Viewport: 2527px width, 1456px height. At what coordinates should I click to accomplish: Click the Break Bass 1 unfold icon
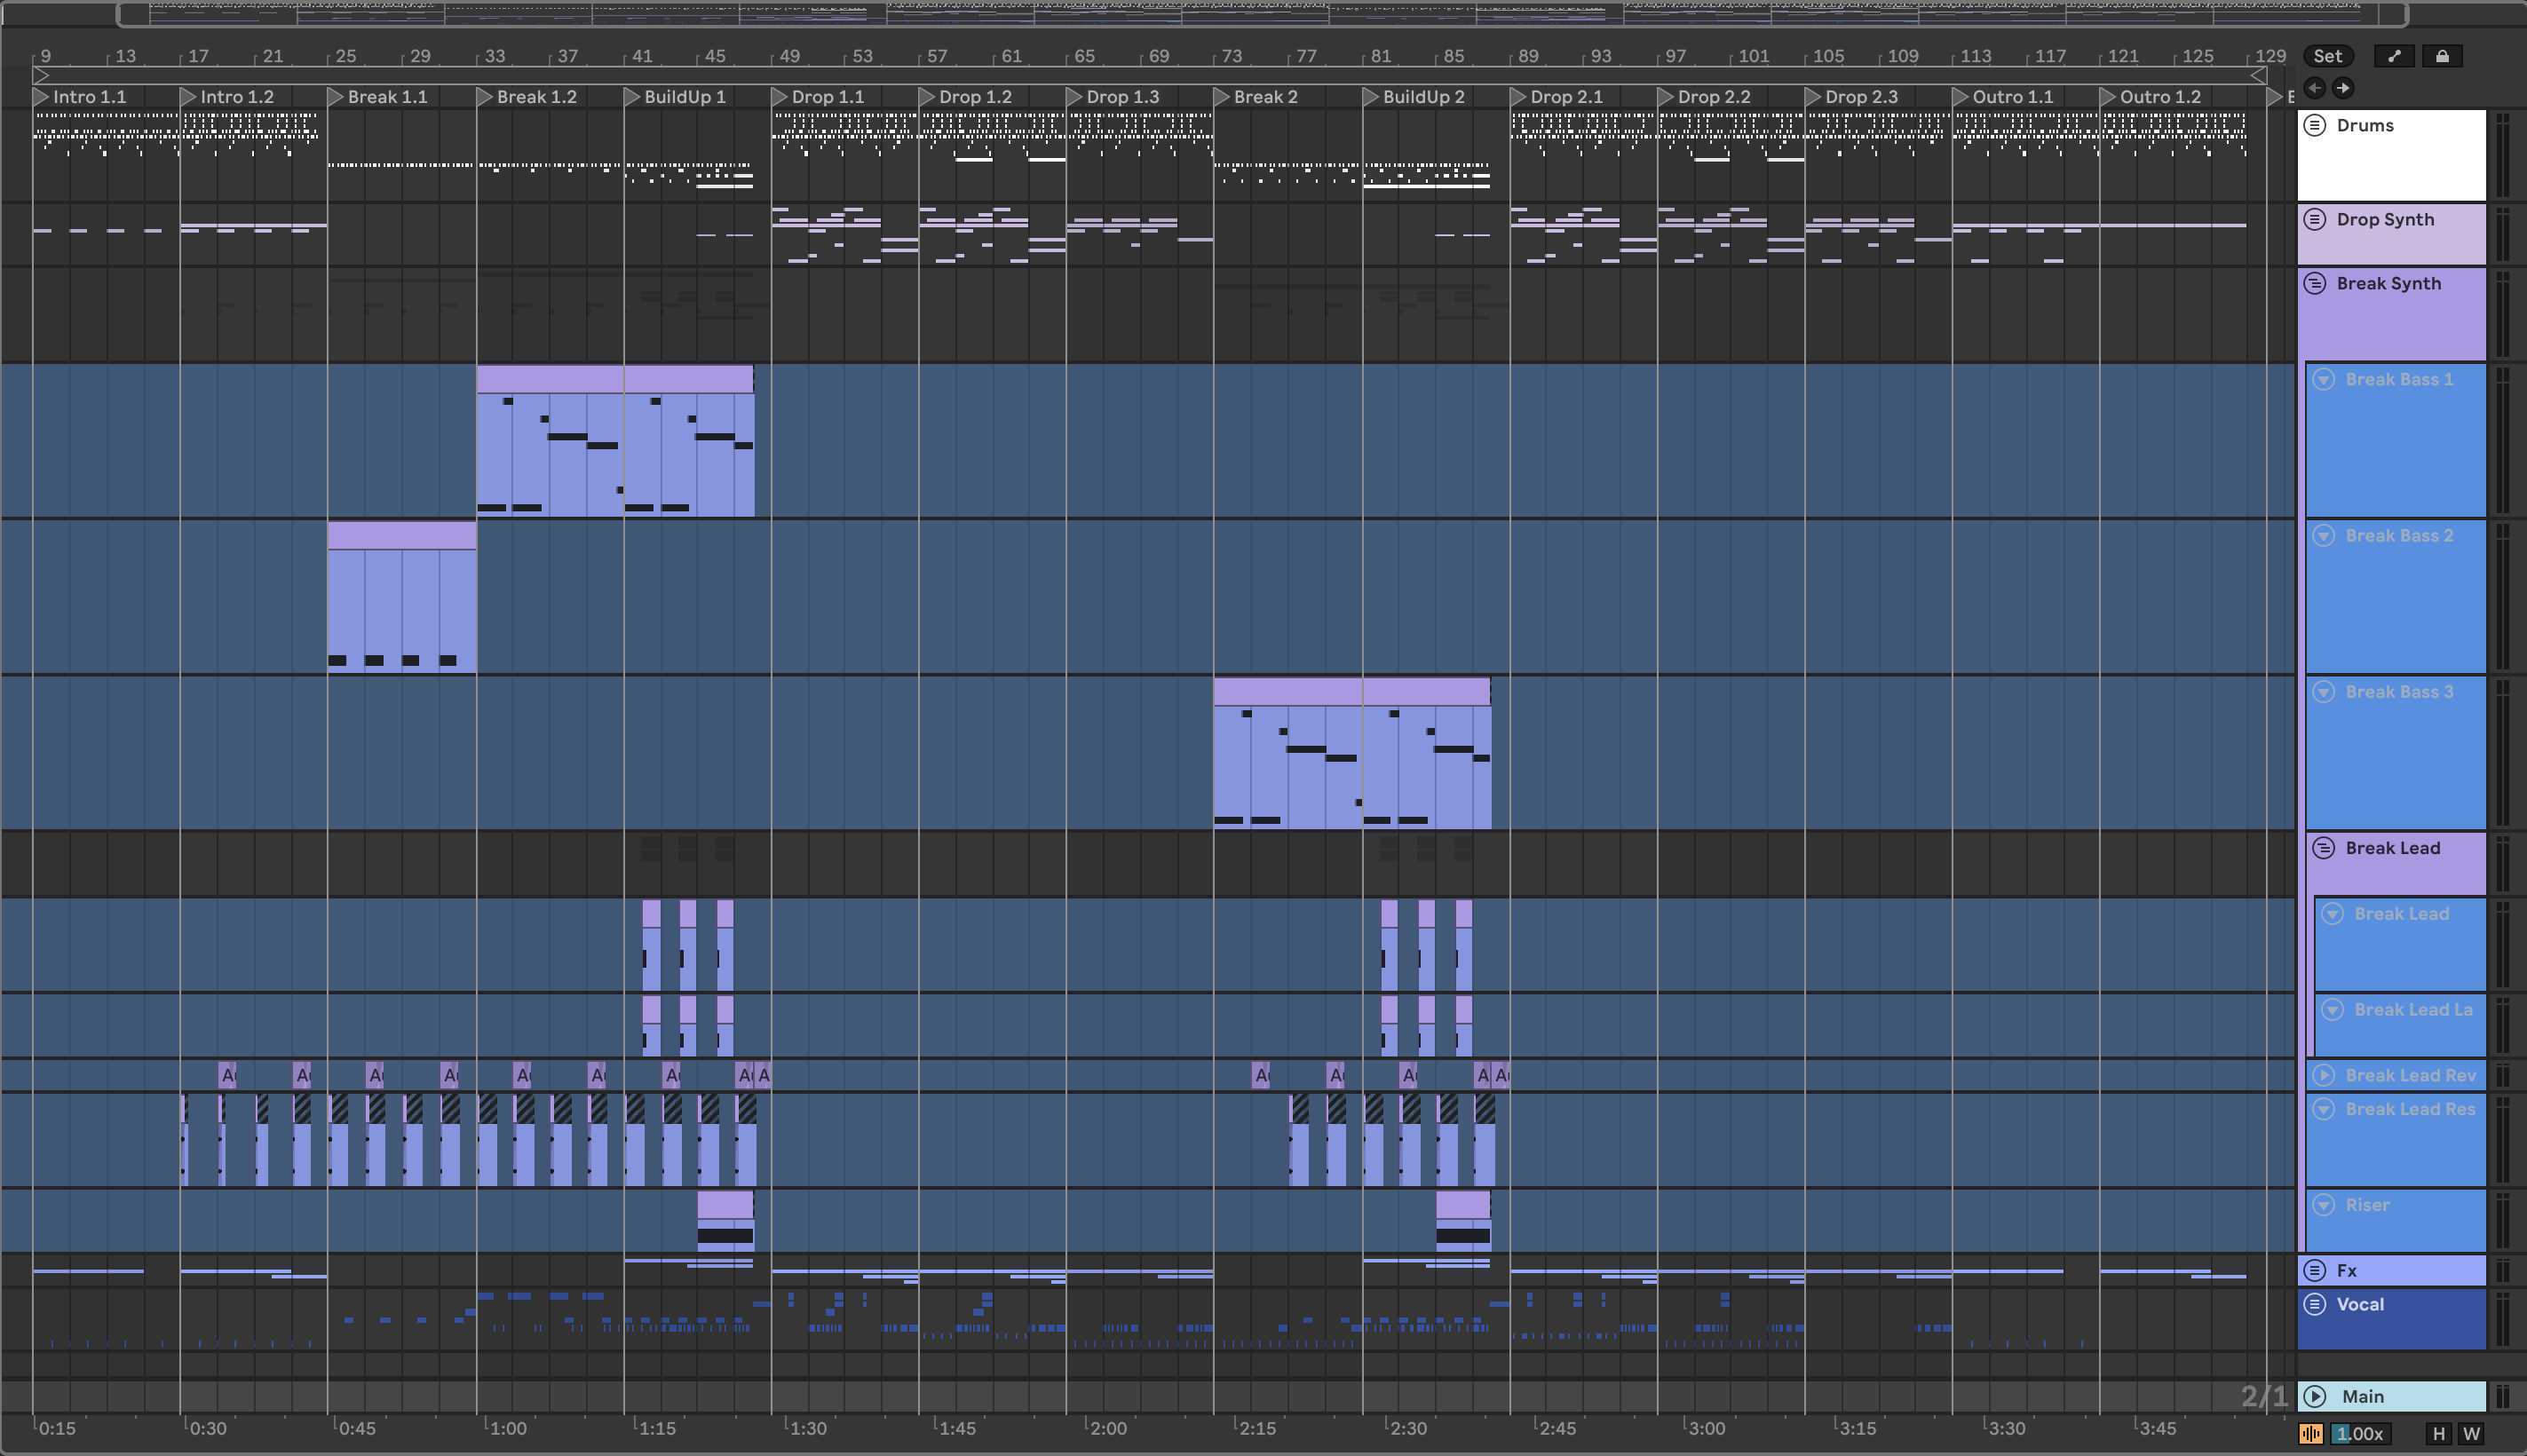click(2324, 379)
